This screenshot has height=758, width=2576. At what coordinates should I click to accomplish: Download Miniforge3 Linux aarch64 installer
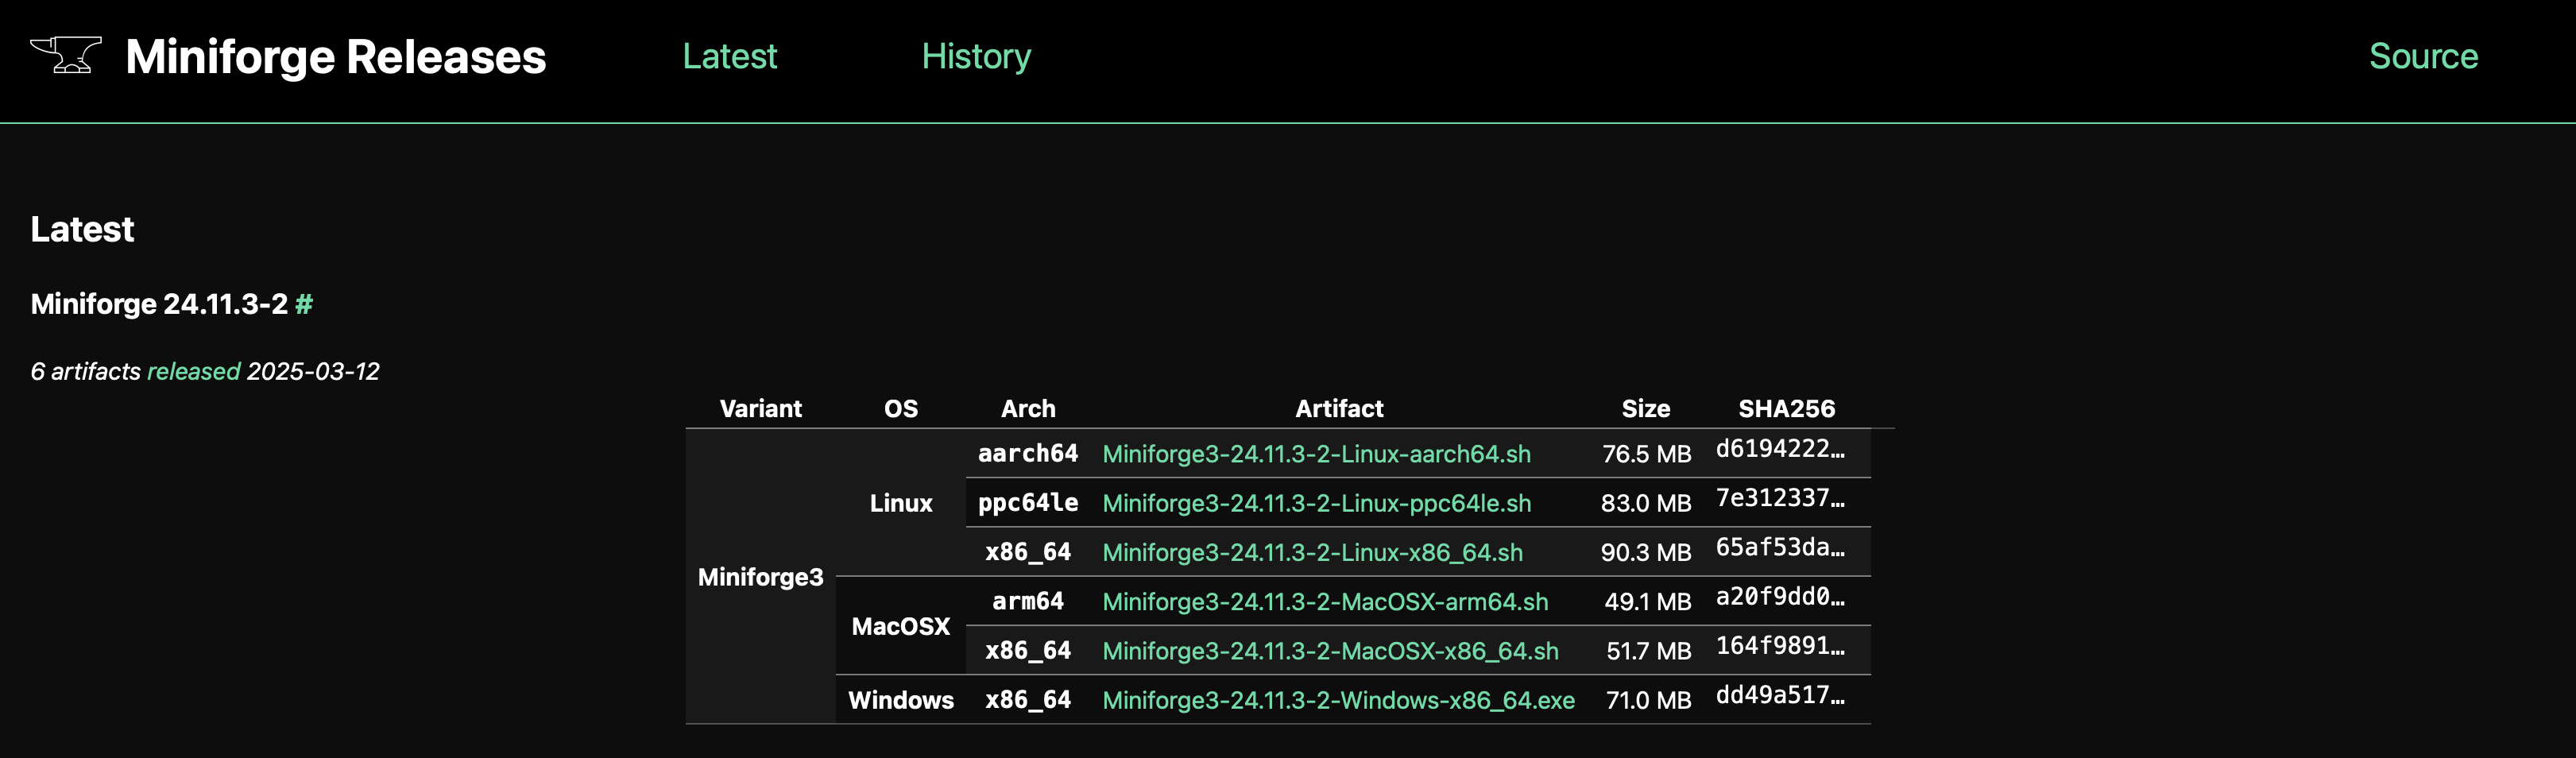click(1316, 454)
